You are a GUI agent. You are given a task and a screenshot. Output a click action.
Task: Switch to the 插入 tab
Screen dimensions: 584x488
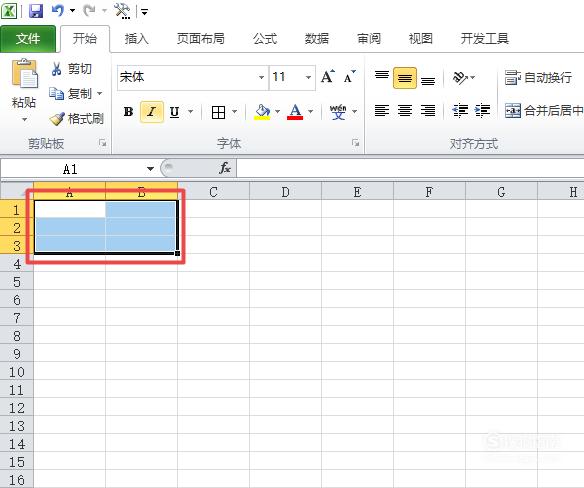click(x=136, y=38)
